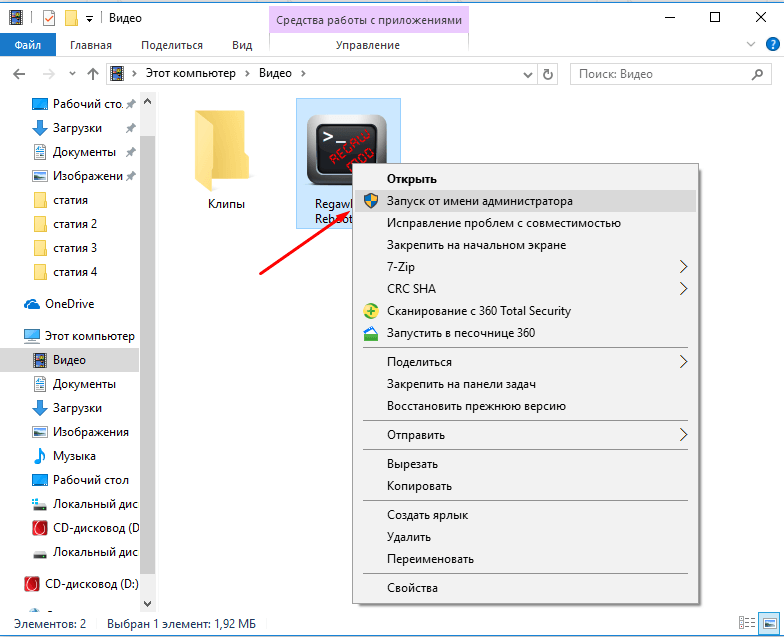
Task: Click the New folder icon in title bar
Action: tap(72, 18)
